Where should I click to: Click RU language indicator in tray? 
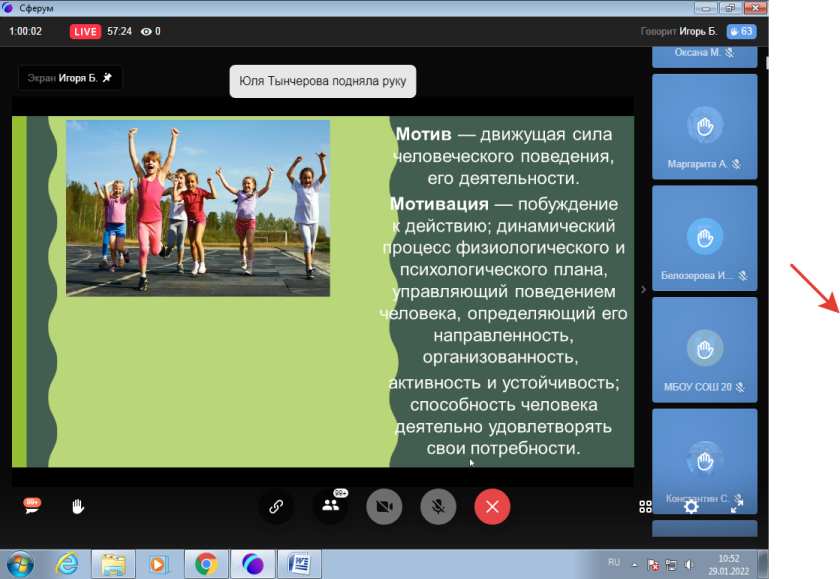click(x=614, y=562)
